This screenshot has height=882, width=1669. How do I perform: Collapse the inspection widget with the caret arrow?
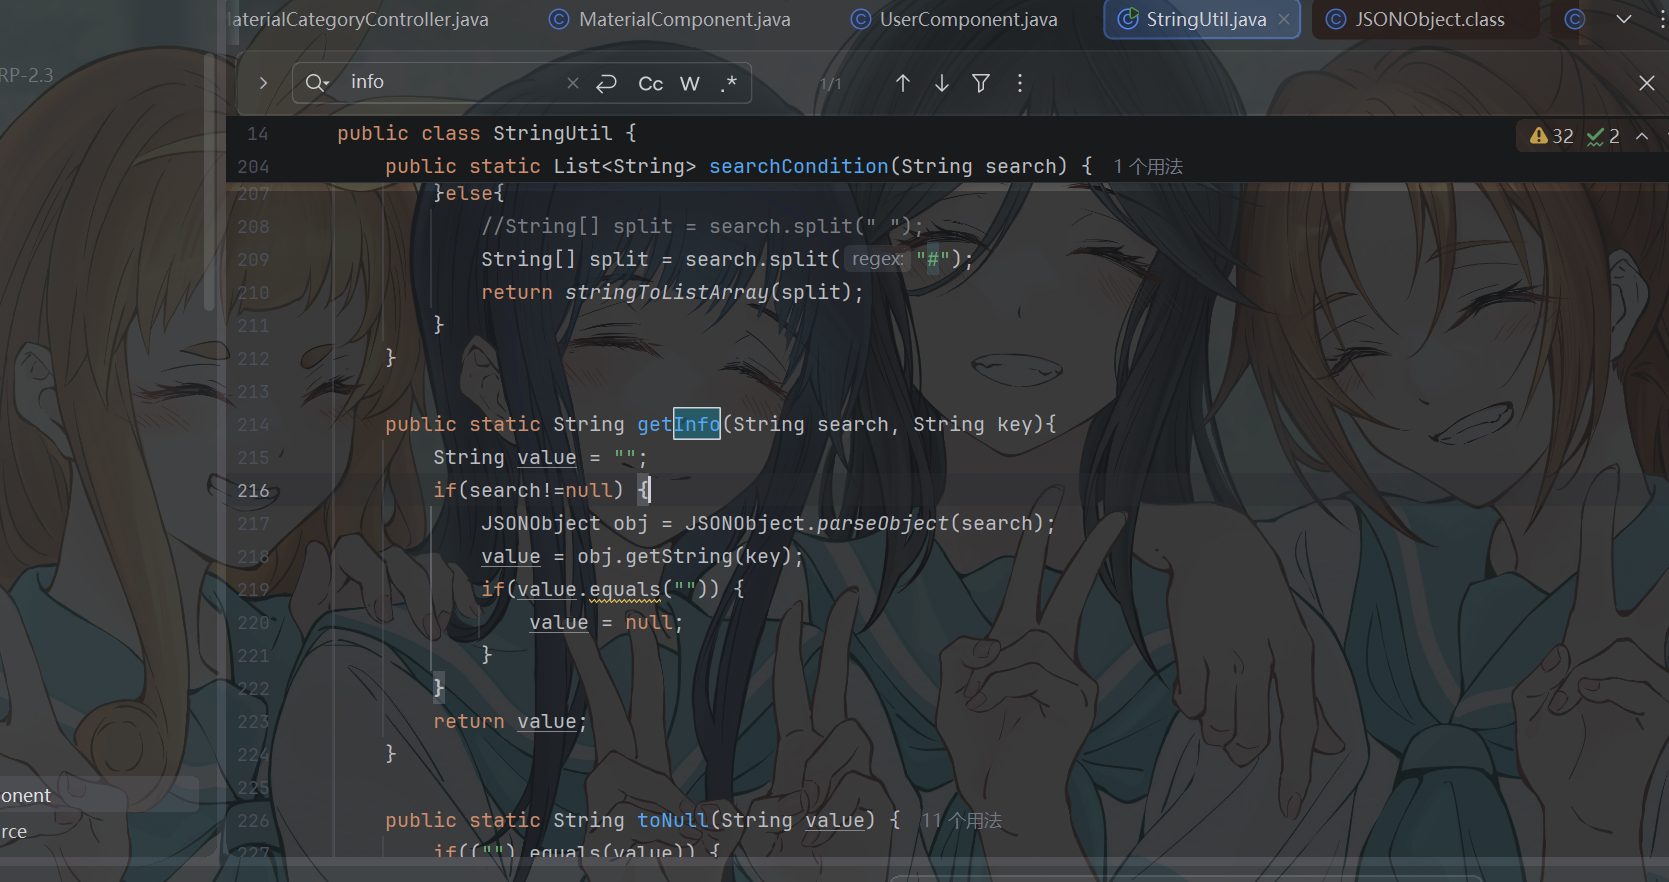pyautogui.click(x=1642, y=136)
